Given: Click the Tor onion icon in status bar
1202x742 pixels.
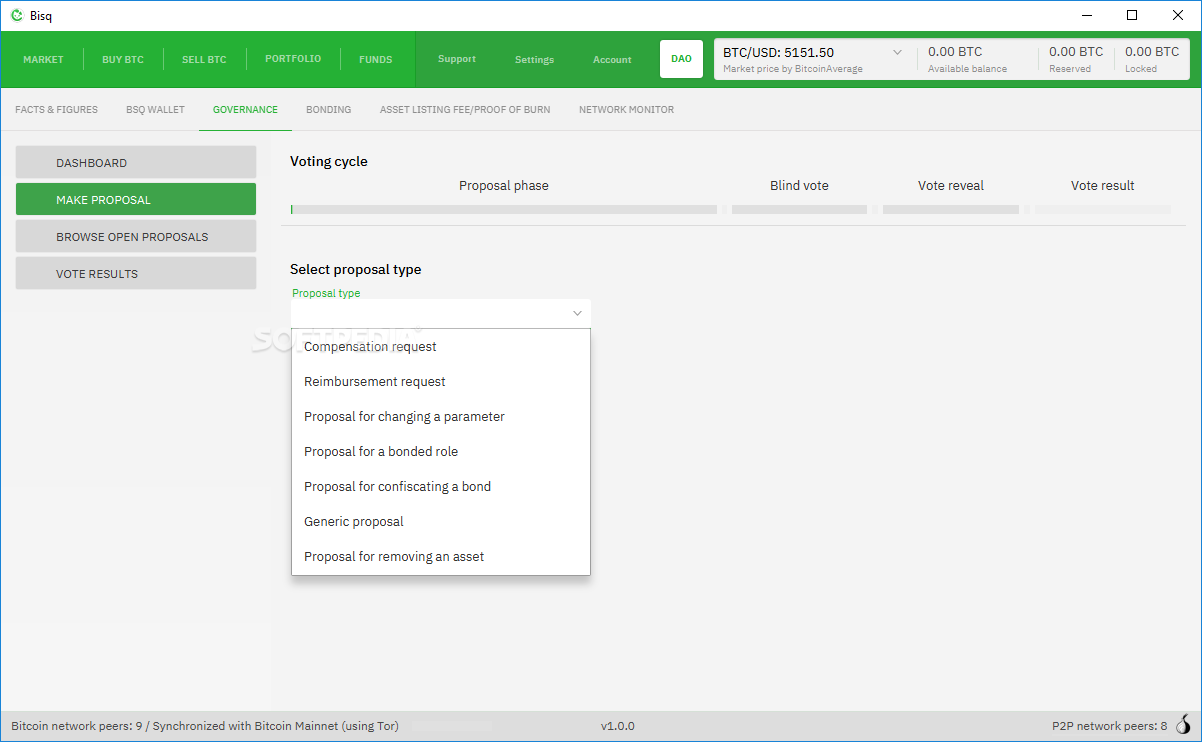Looking at the screenshot, I should 1184,726.
